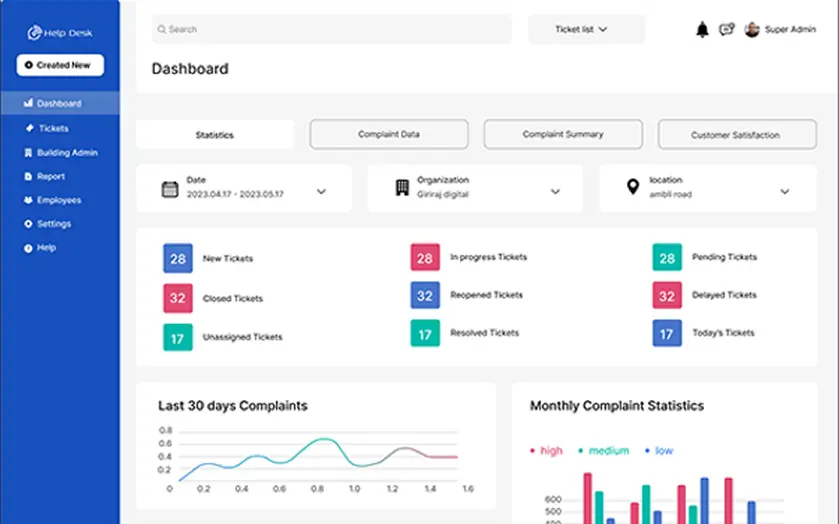Click the Created New button
The width and height of the screenshot is (839, 524).
coord(60,65)
